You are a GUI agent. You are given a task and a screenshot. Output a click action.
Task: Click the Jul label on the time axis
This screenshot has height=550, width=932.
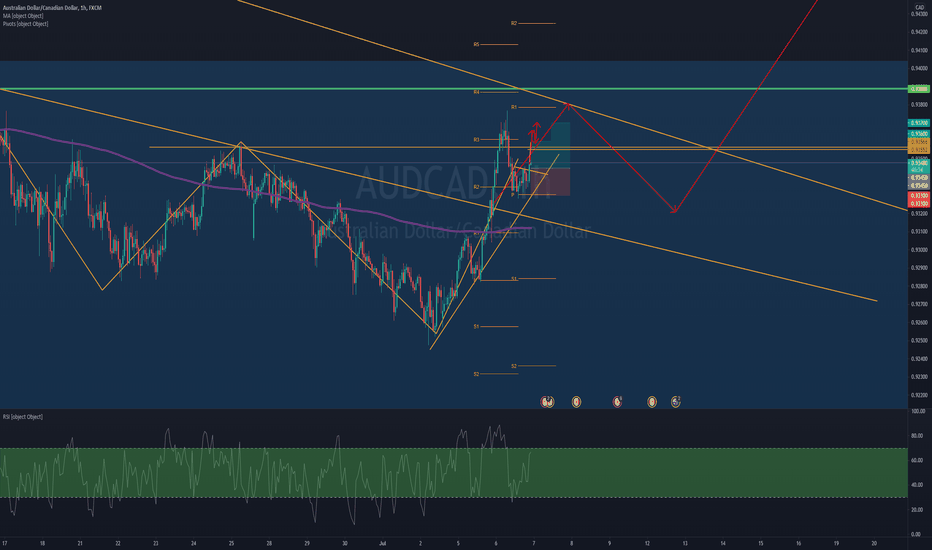(383, 543)
